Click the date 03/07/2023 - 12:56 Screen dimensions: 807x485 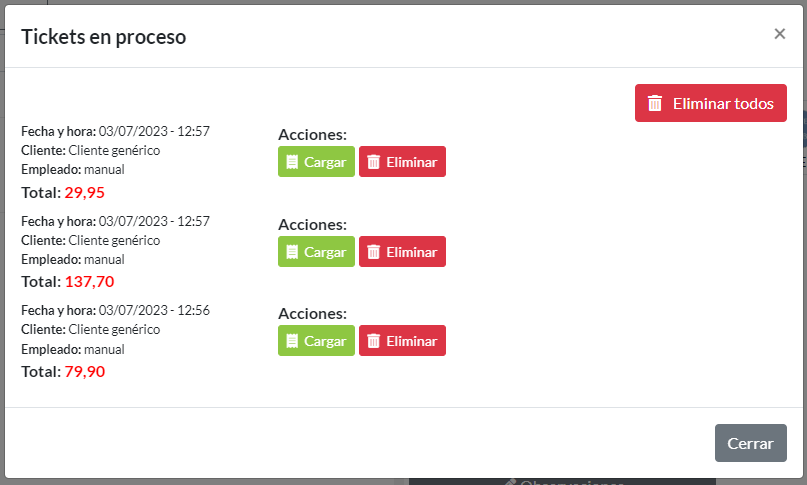click(154, 310)
